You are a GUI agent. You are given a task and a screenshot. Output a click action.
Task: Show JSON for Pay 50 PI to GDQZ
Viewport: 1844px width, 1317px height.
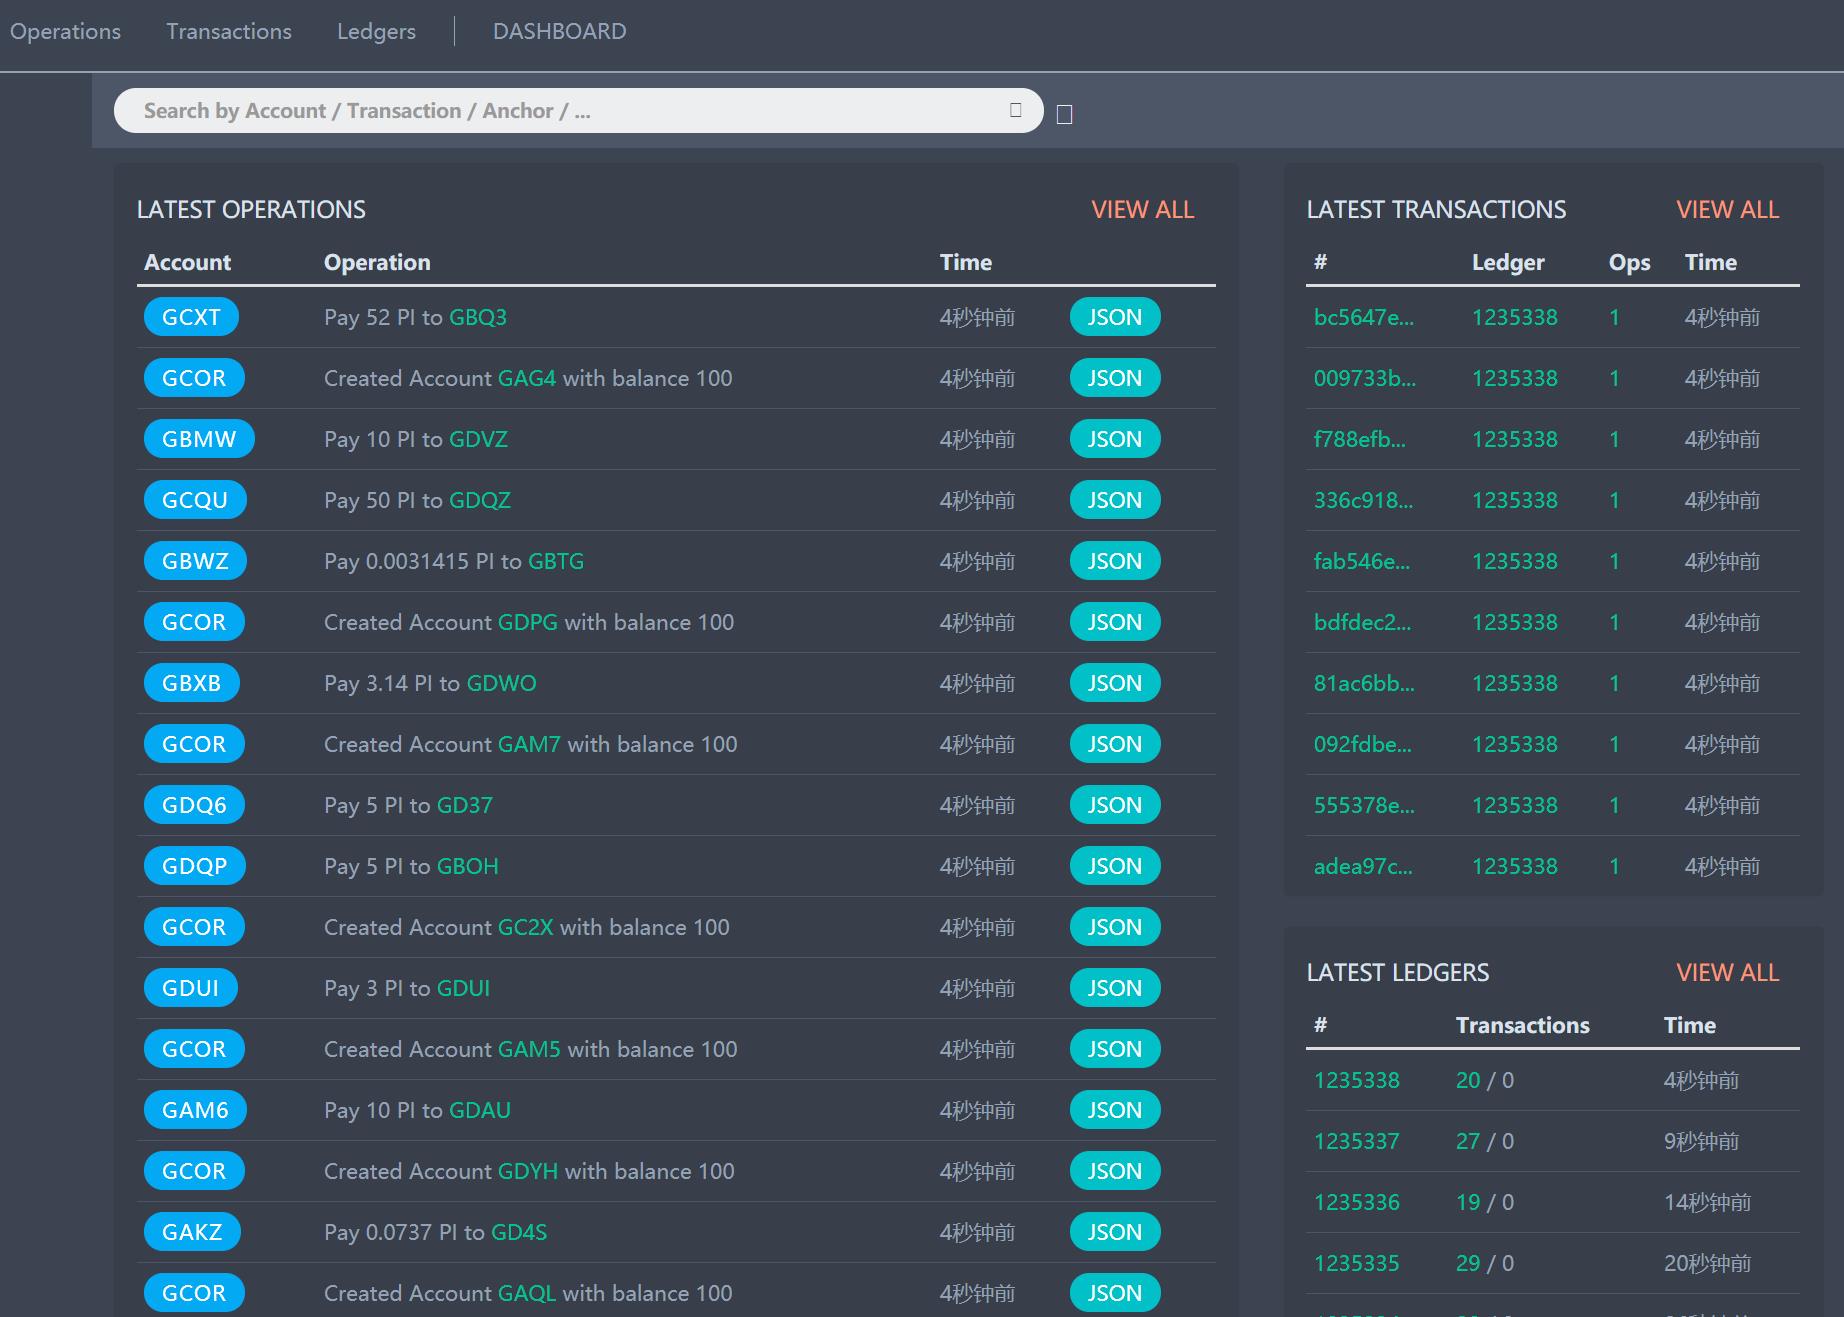click(1115, 500)
